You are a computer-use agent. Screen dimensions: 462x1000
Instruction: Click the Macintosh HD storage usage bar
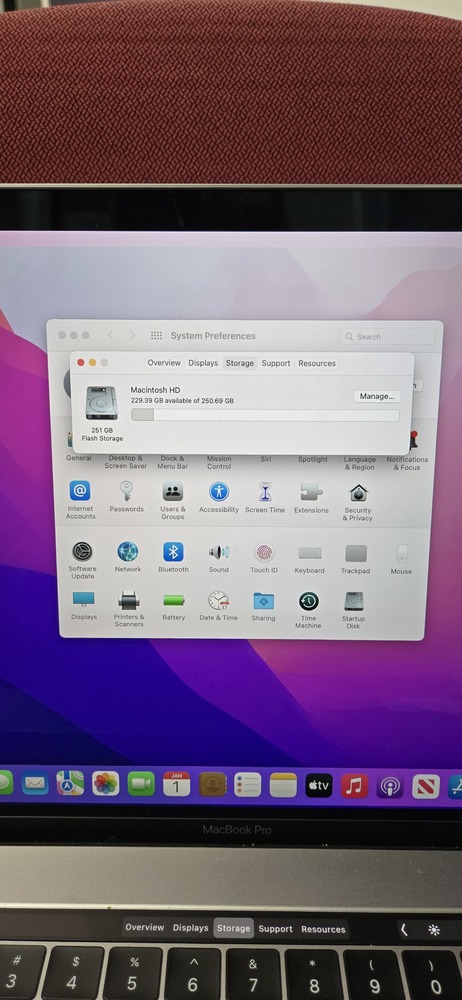pos(265,415)
